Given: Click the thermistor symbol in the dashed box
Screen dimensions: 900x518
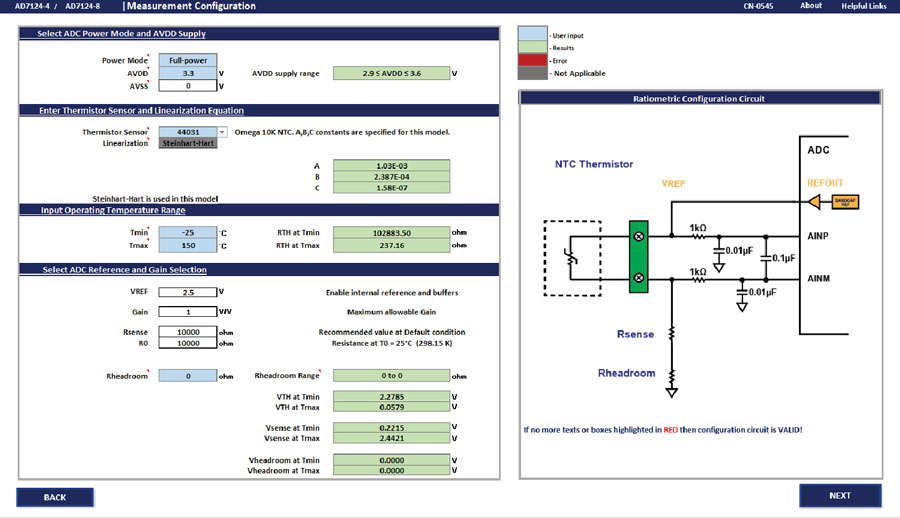Looking at the screenshot, I should [x=573, y=258].
